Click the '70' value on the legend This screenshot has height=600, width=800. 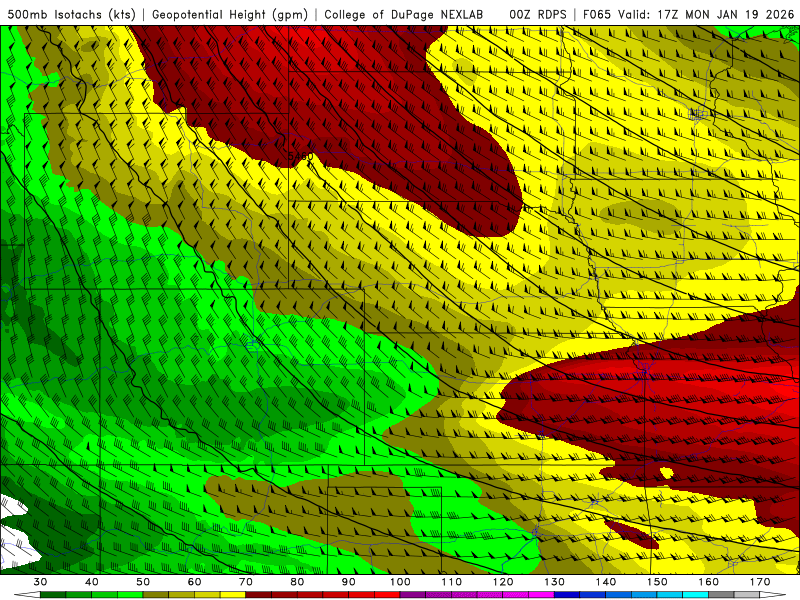[x=246, y=582]
